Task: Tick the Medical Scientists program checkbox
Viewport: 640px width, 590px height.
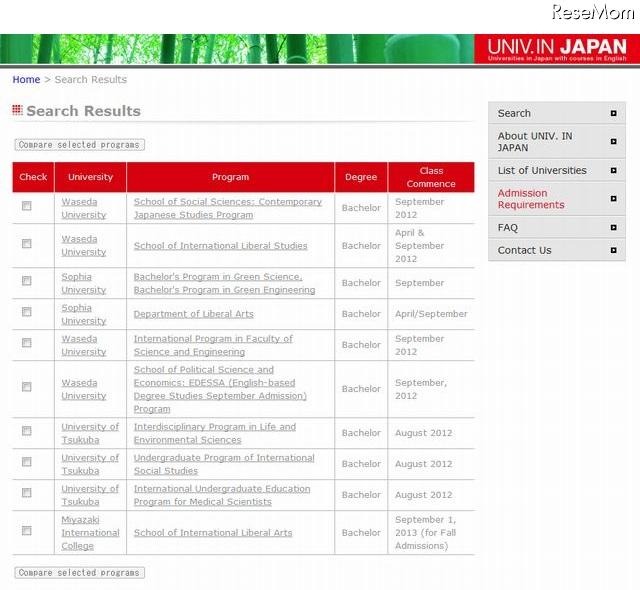Action: tap(27, 492)
